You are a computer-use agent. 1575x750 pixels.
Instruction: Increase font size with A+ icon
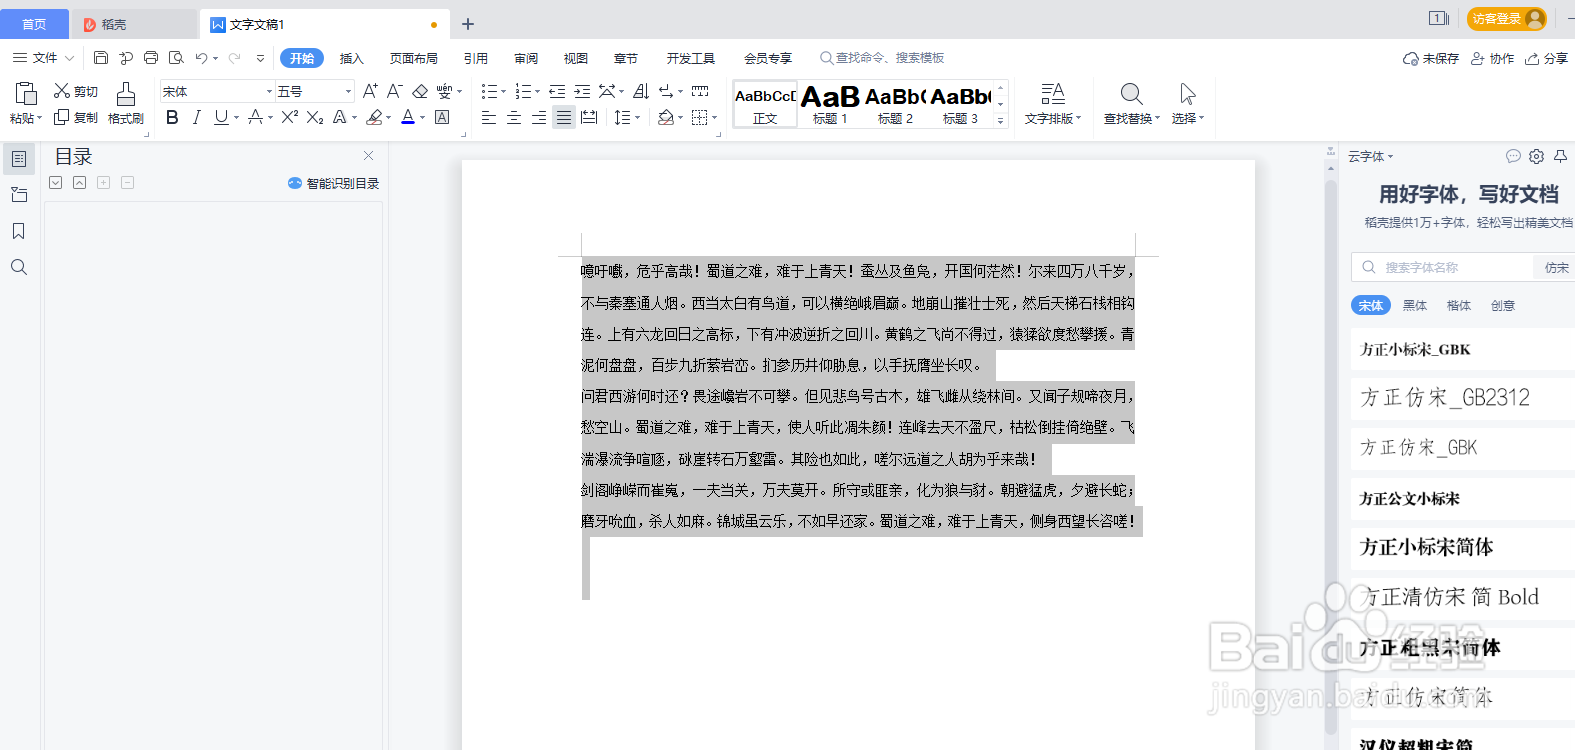pyautogui.click(x=370, y=91)
